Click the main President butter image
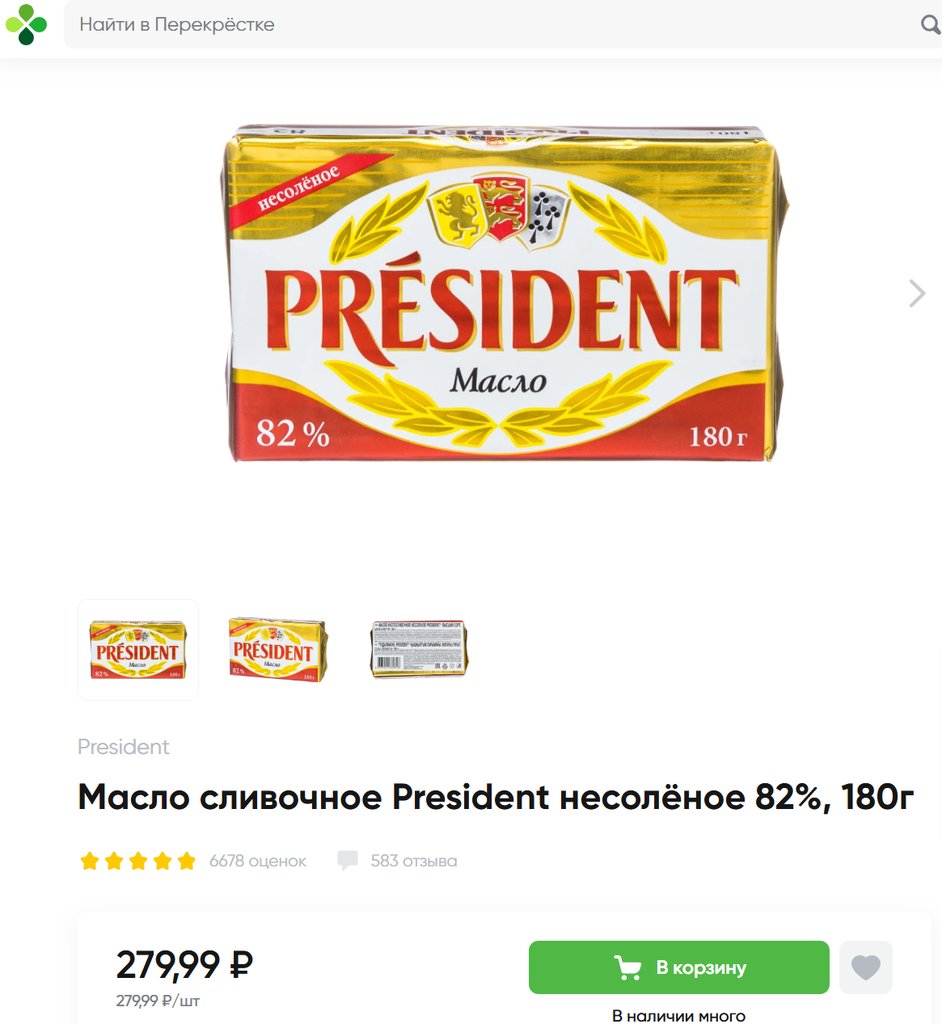Viewport: 942px width, 1024px height. click(503, 294)
